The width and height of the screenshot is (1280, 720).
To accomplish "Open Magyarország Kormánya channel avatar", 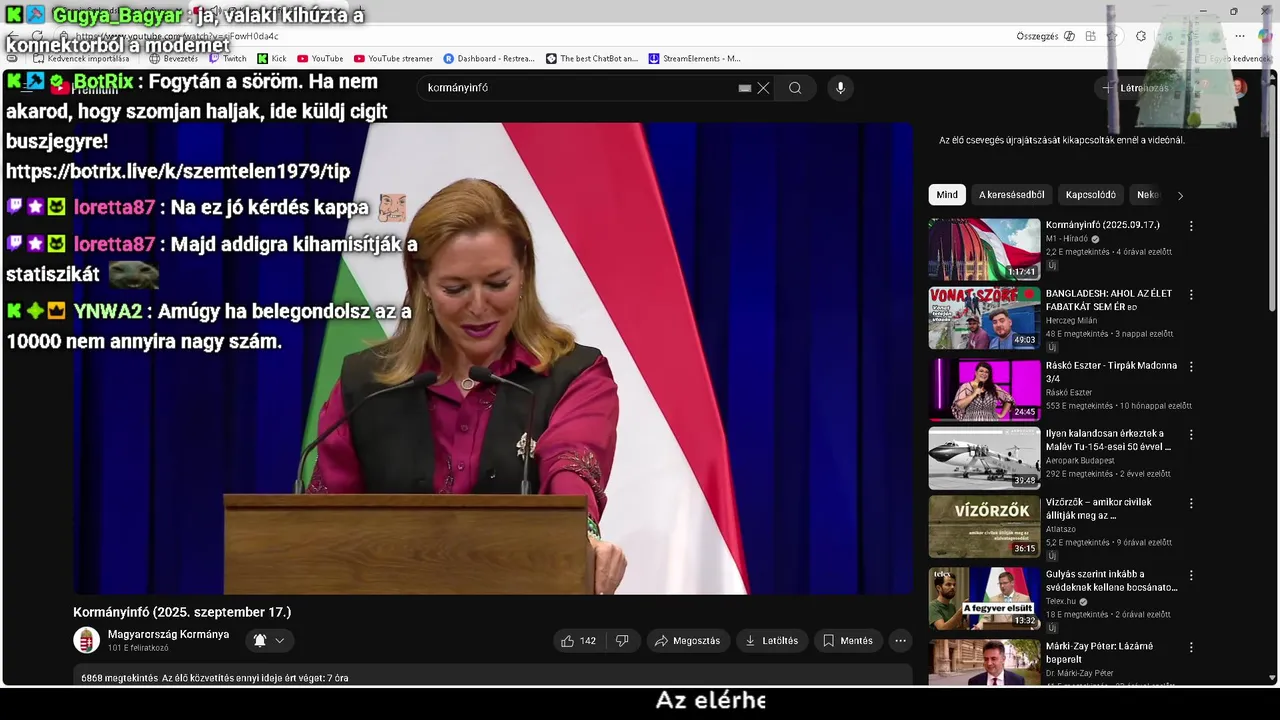I will pos(87,640).
